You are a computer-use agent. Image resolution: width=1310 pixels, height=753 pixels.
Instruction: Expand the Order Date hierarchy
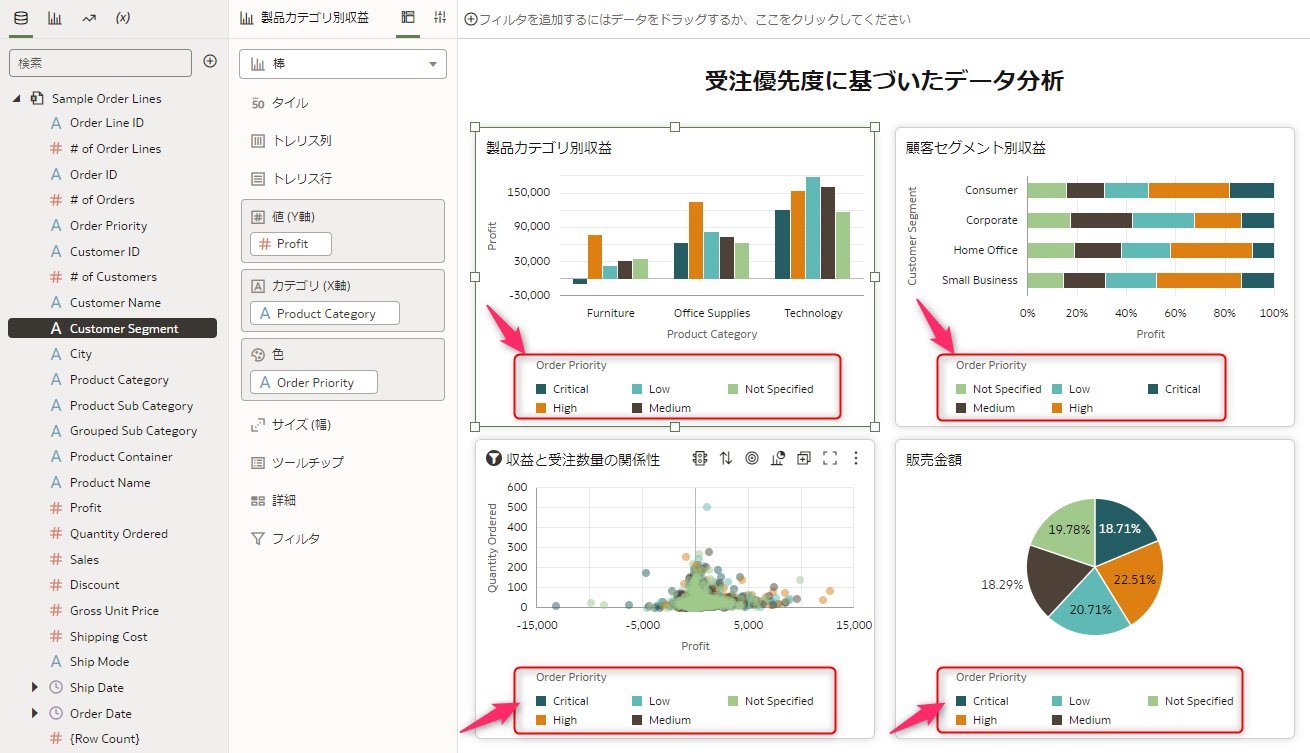coord(35,713)
